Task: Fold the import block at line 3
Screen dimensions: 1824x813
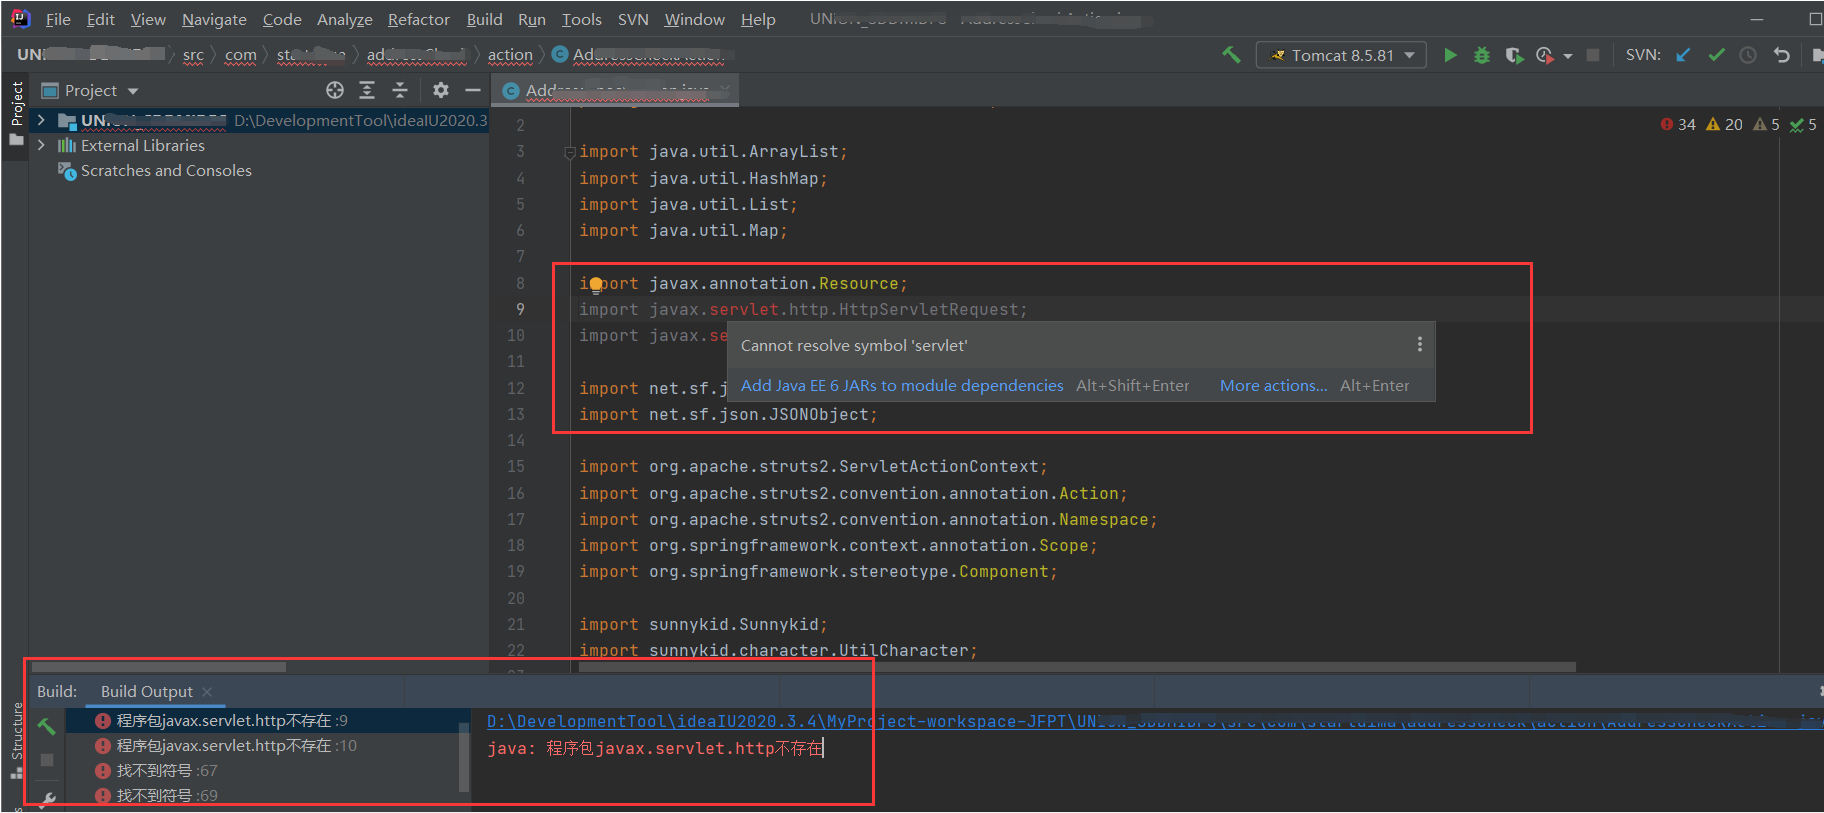Action: 569,152
